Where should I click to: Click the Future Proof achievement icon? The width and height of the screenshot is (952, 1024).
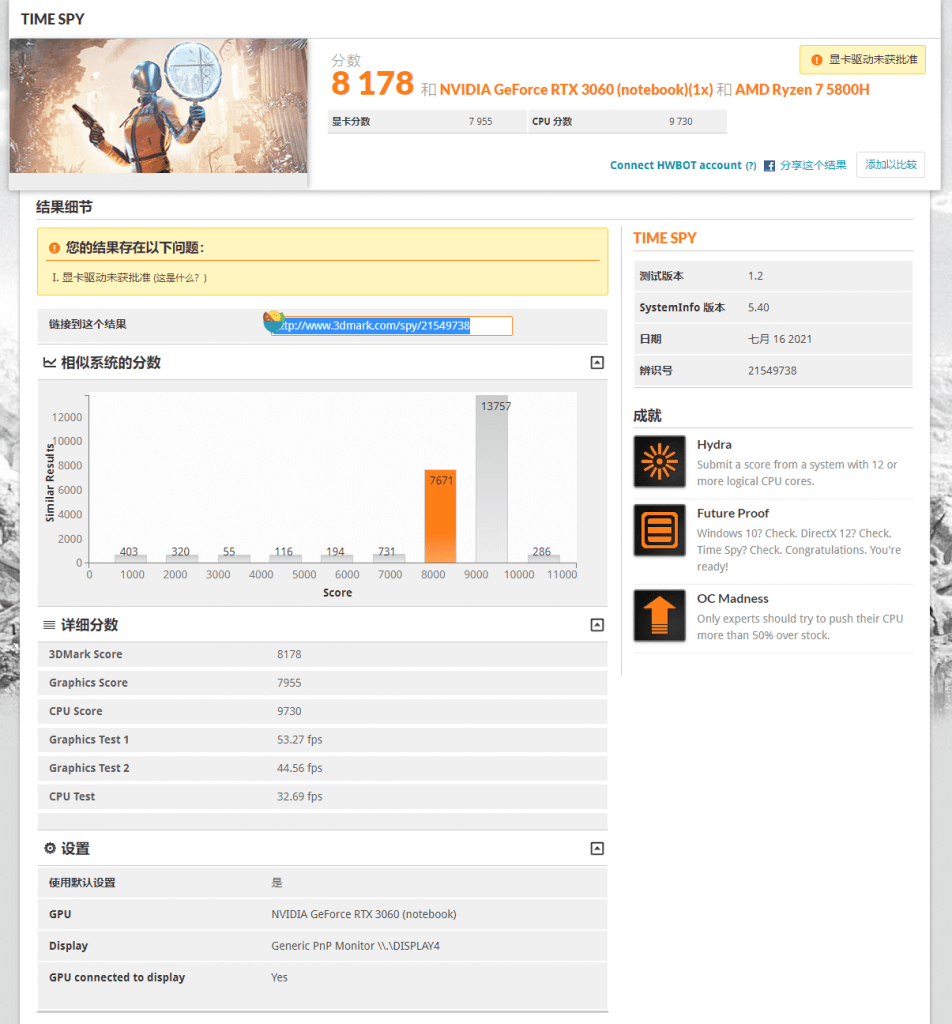tap(659, 530)
